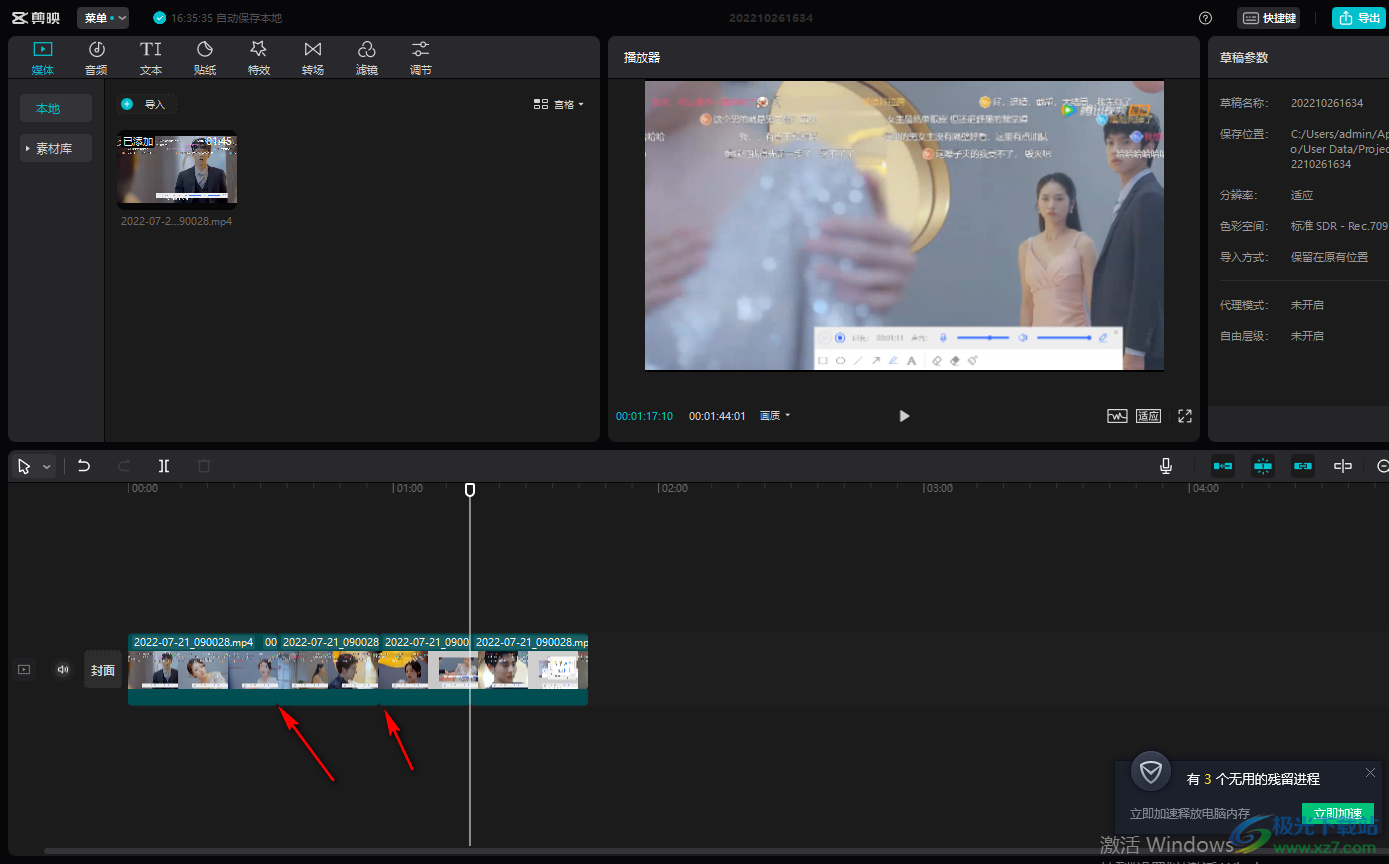This screenshot has width=1389, height=864.
Task: Open the 媒体 (Media) tab
Action: 43,58
